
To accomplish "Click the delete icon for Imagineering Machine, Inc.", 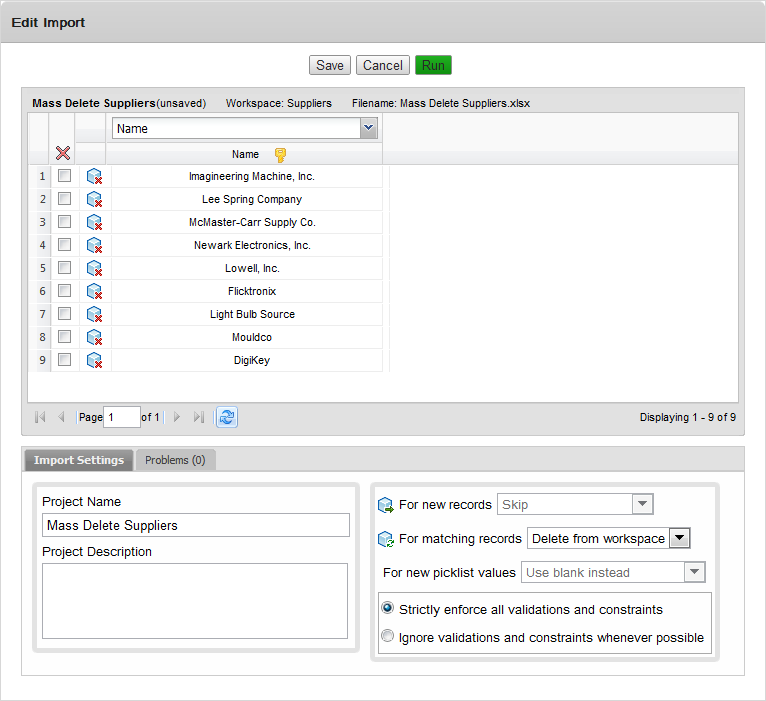I will (x=94, y=176).
